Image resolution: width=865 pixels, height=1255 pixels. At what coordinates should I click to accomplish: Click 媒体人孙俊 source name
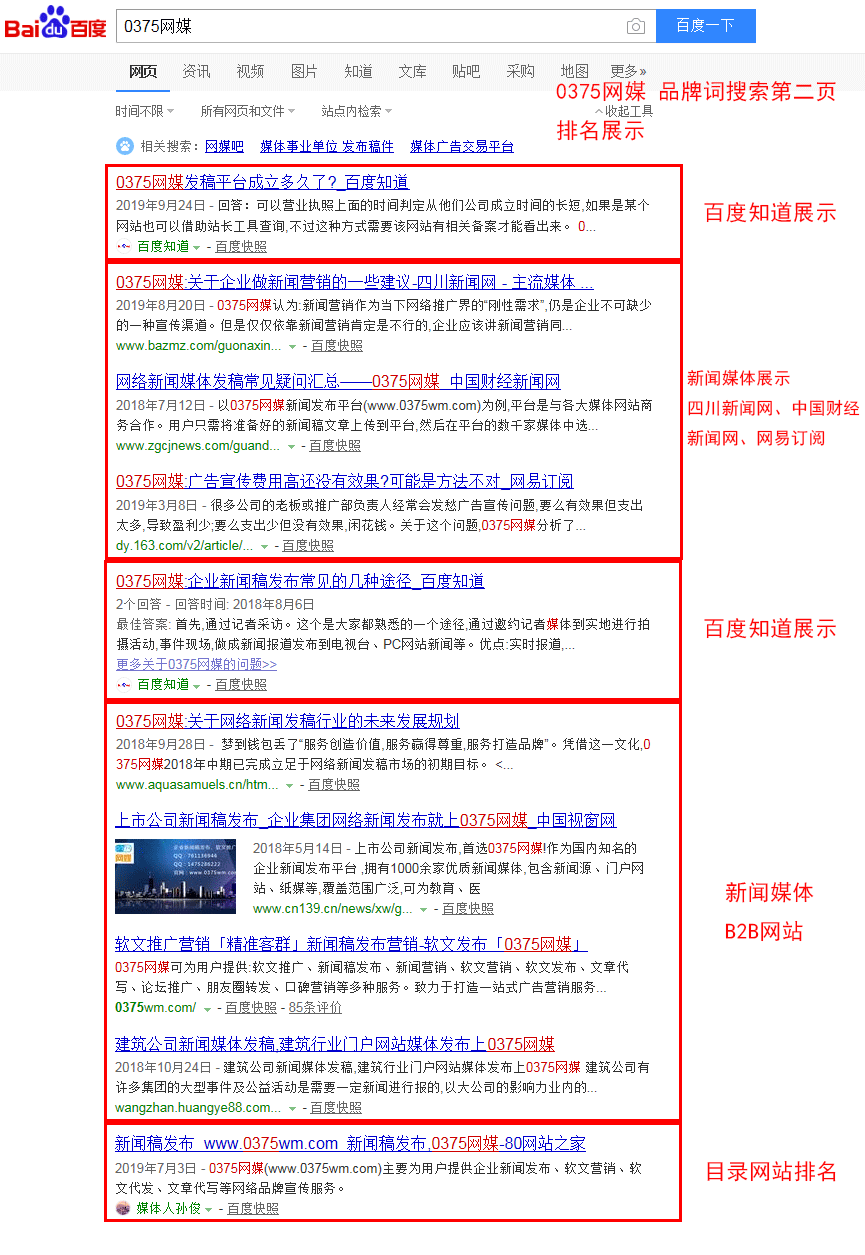168,1208
